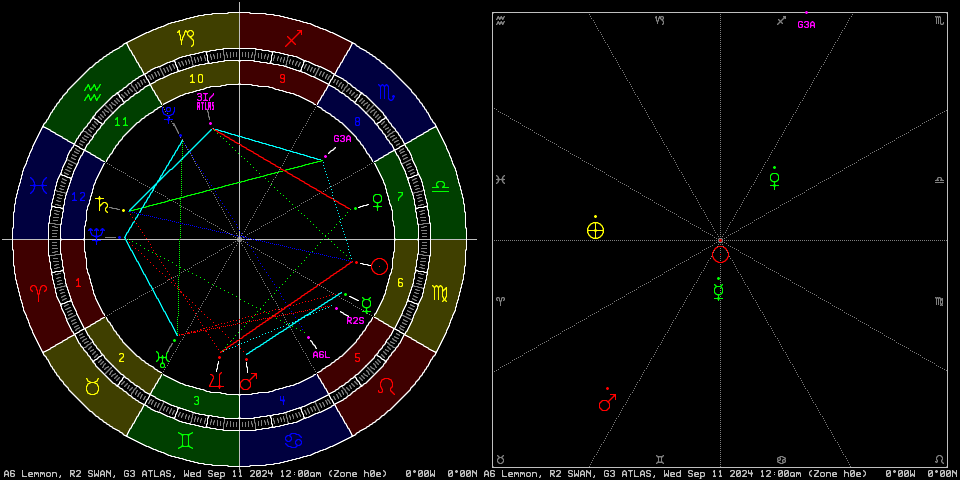Click the Gemini glyph at the wheel's bottom
Image resolution: width=960 pixels, height=480 pixels.
[186, 440]
